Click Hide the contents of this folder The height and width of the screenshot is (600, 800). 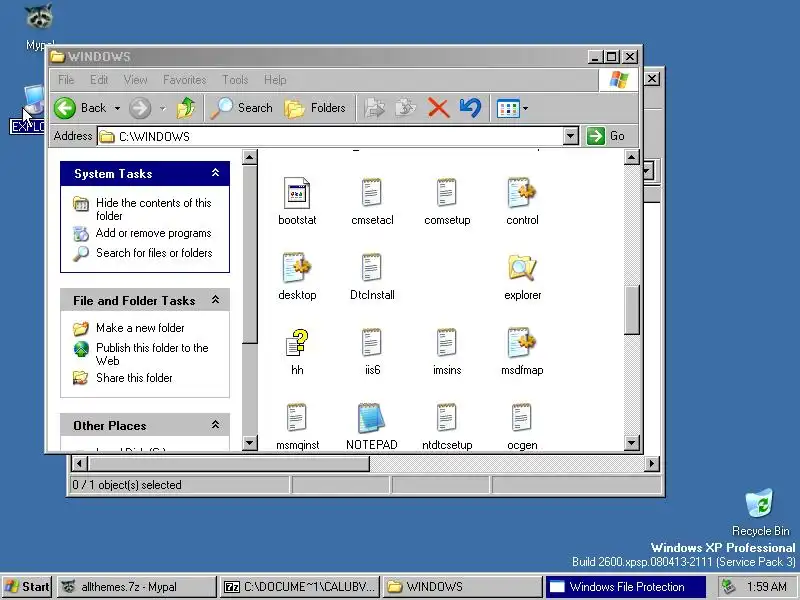[154, 209]
